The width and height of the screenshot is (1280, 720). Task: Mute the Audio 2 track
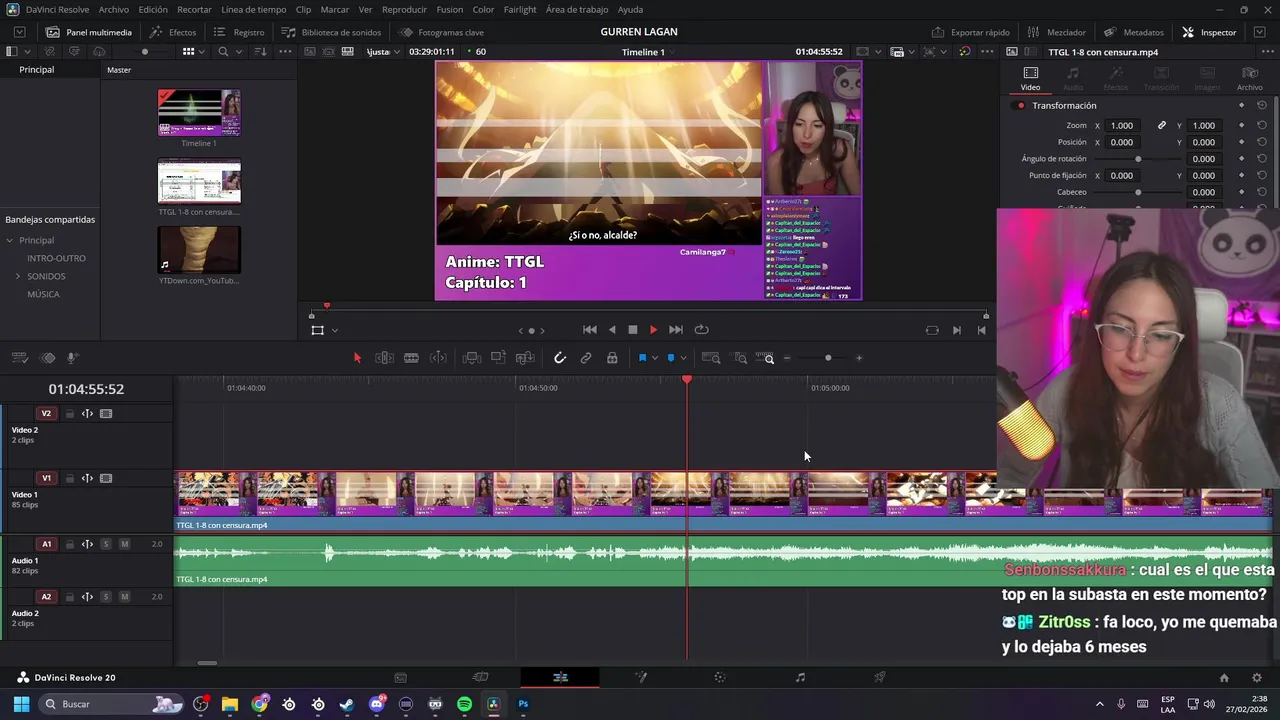click(124, 597)
